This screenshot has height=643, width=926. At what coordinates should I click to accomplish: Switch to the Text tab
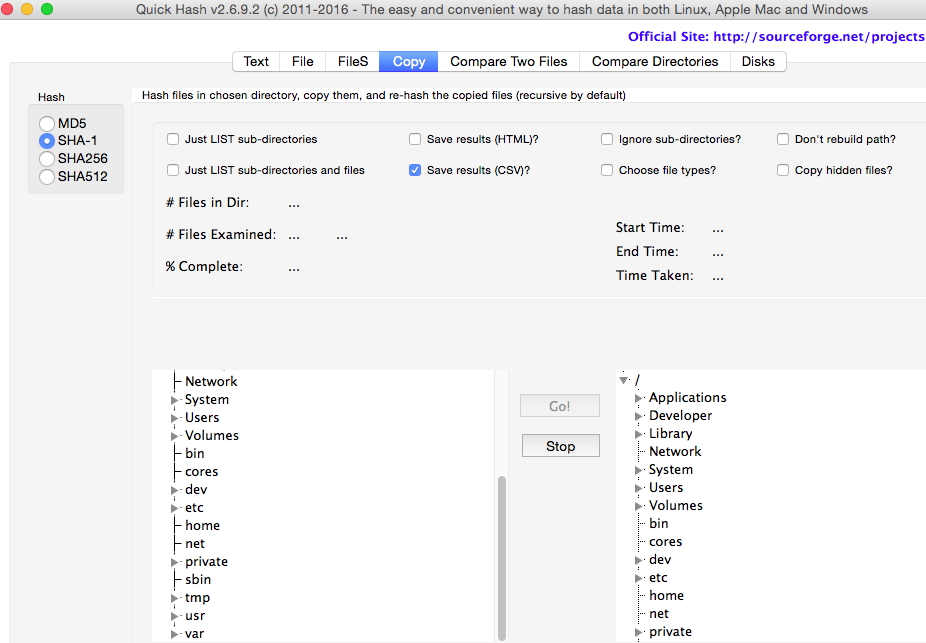256,62
